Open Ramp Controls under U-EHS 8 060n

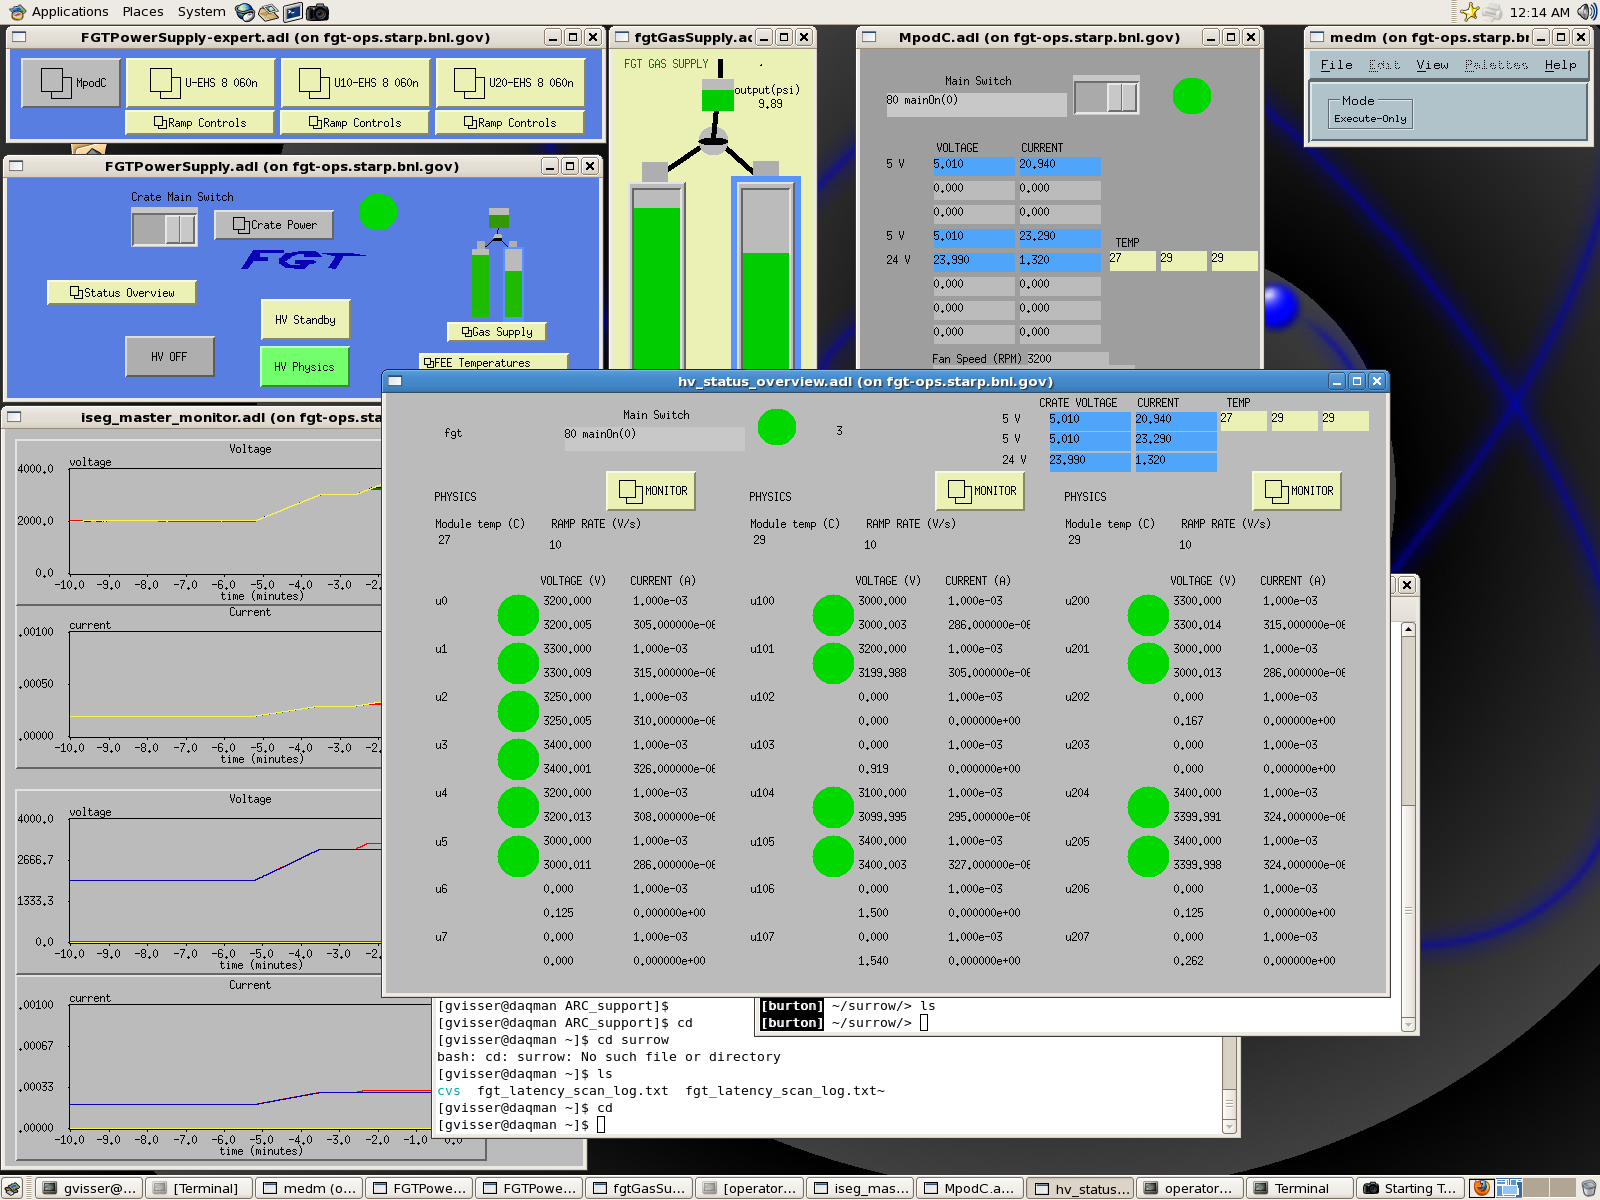200,122
